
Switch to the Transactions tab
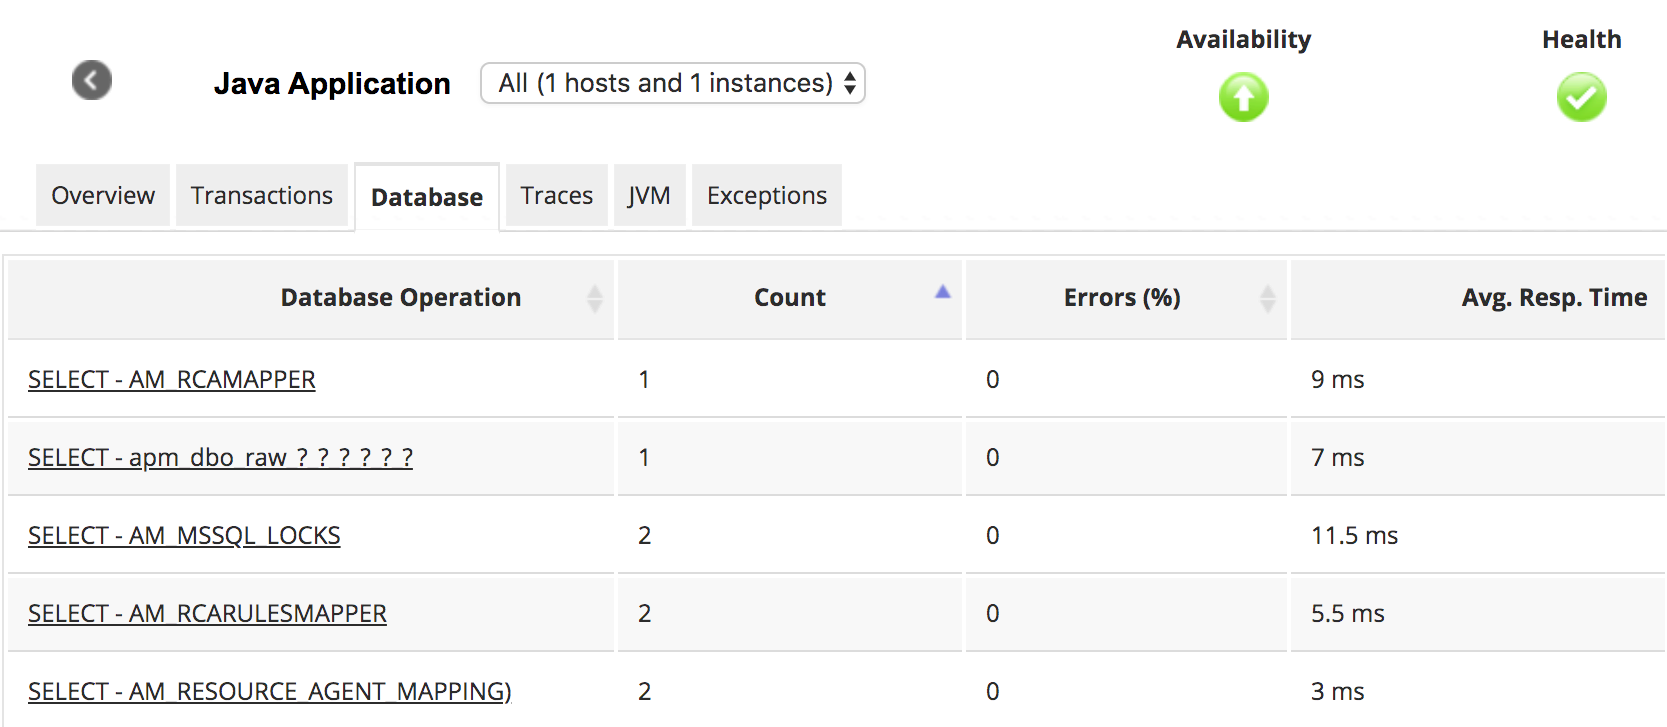262,195
